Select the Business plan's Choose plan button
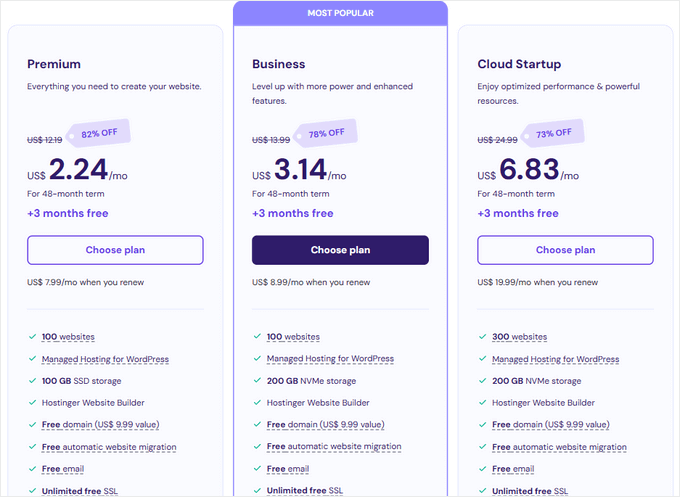Viewport: 680px width, 497px height. pos(340,250)
